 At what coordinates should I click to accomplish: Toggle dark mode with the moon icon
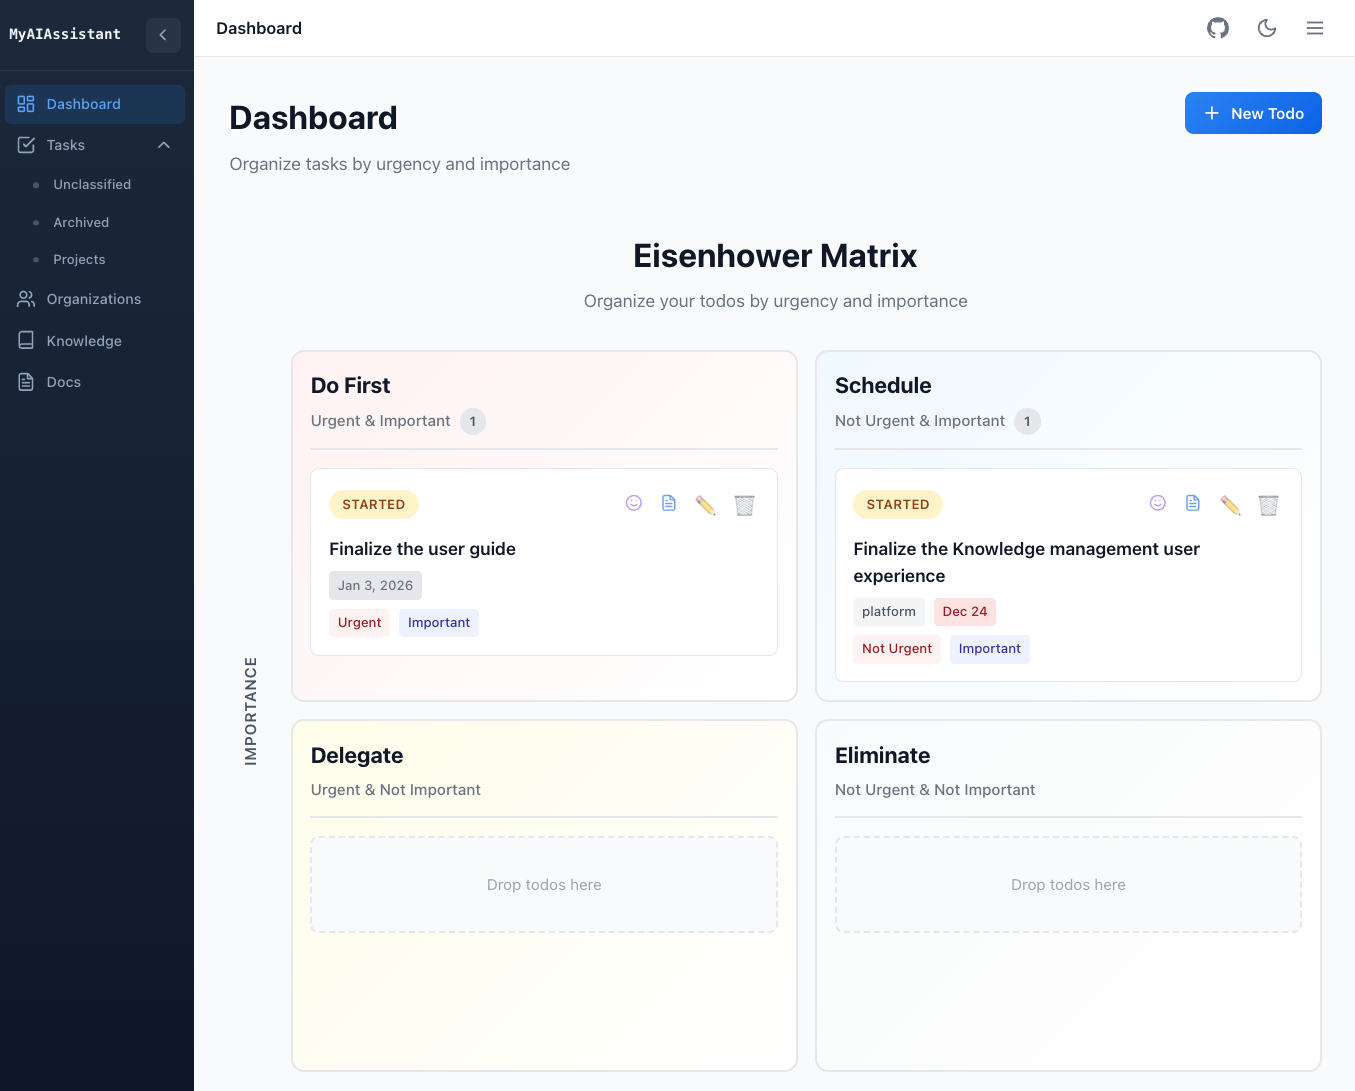(1266, 28)
